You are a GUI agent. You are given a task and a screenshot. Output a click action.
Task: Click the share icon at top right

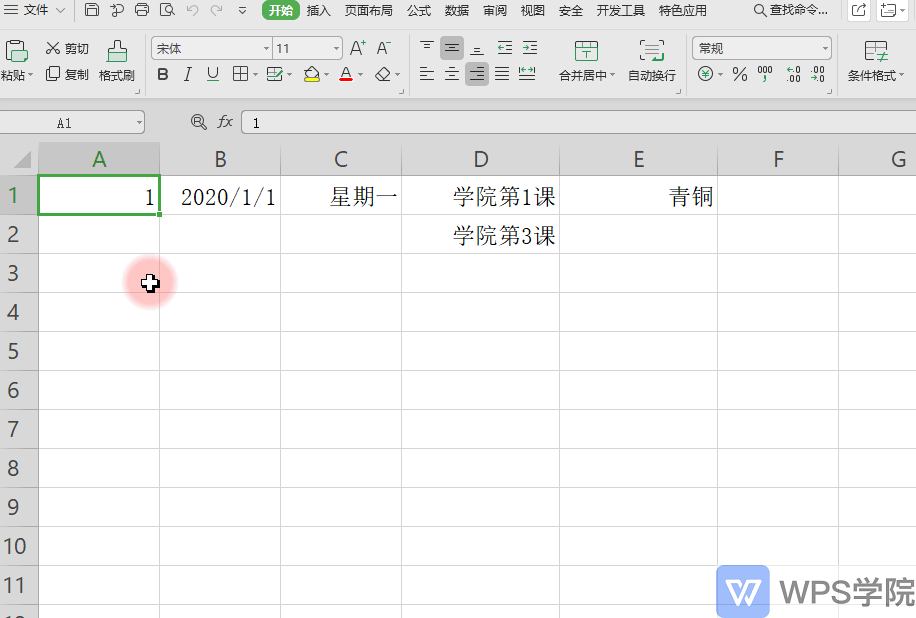tap(859, 10)
